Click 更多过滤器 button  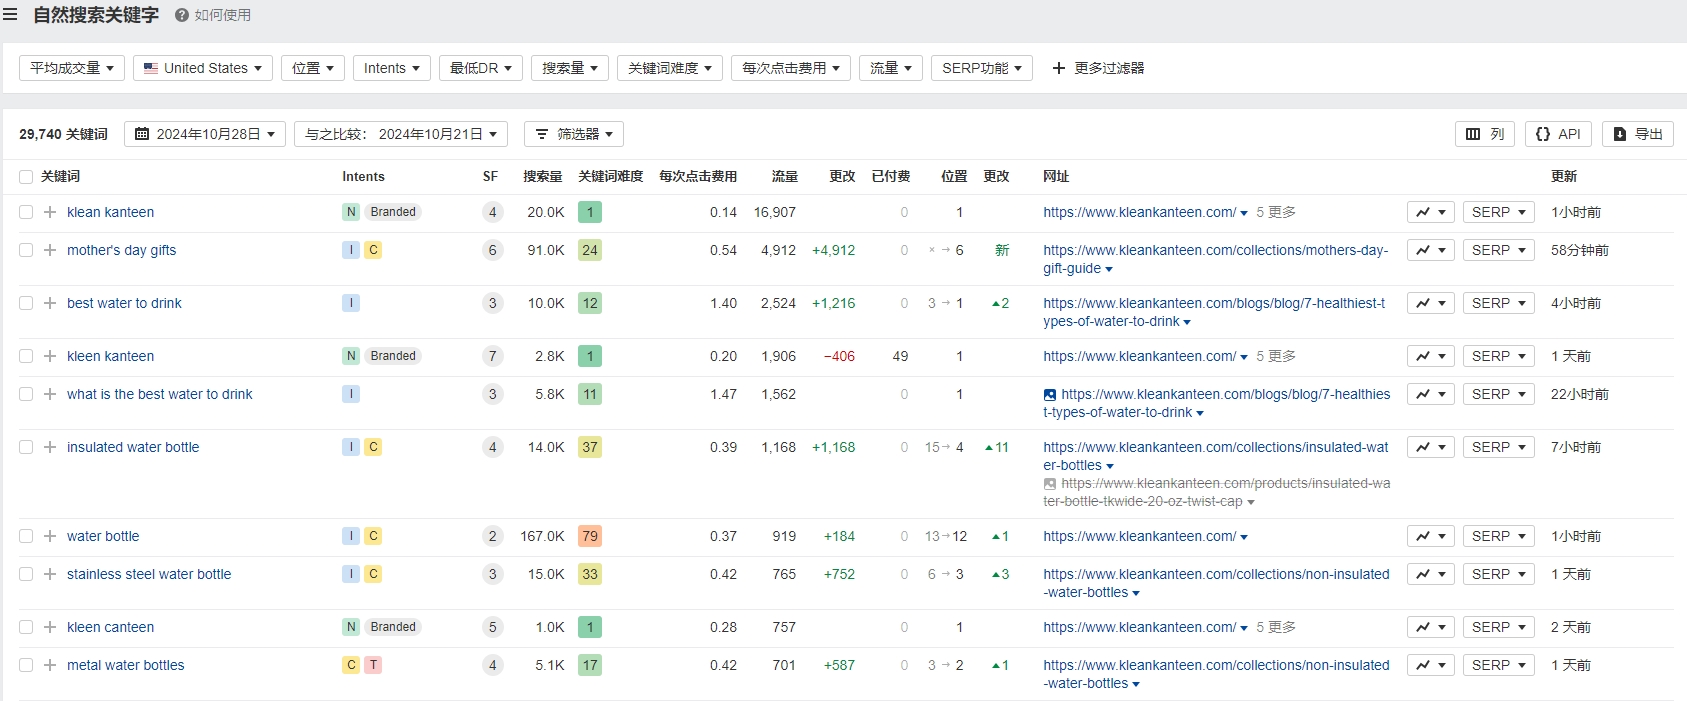(1098, 68)
